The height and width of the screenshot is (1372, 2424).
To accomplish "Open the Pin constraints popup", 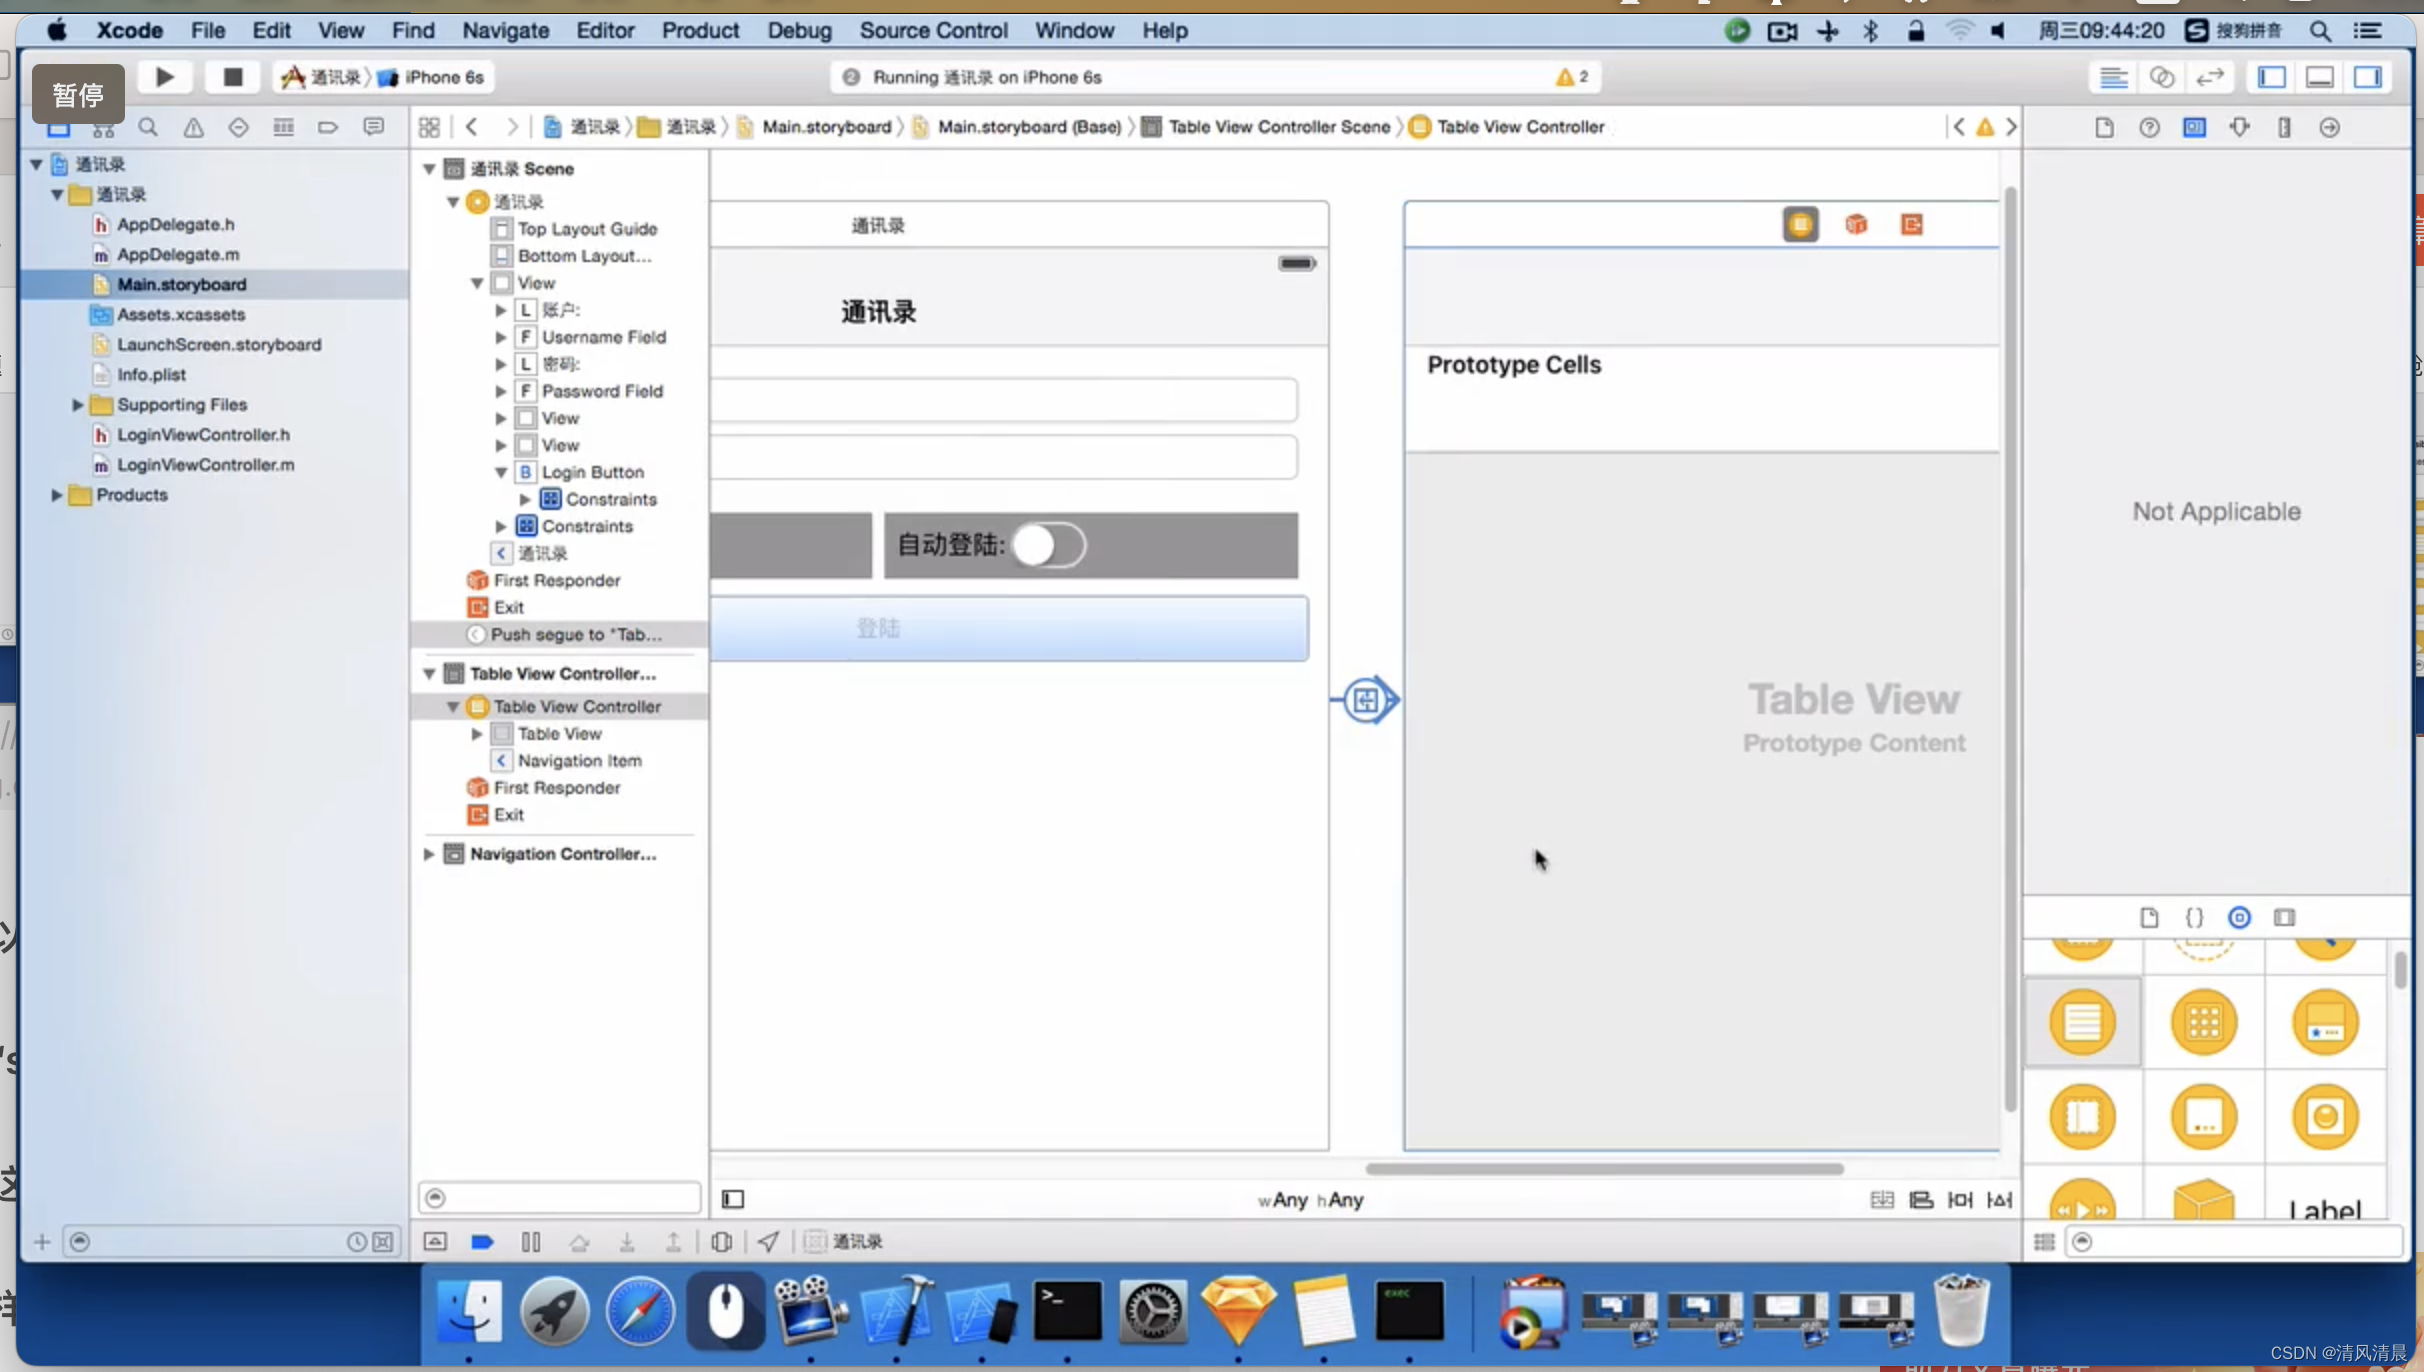I will 1960,1199.
